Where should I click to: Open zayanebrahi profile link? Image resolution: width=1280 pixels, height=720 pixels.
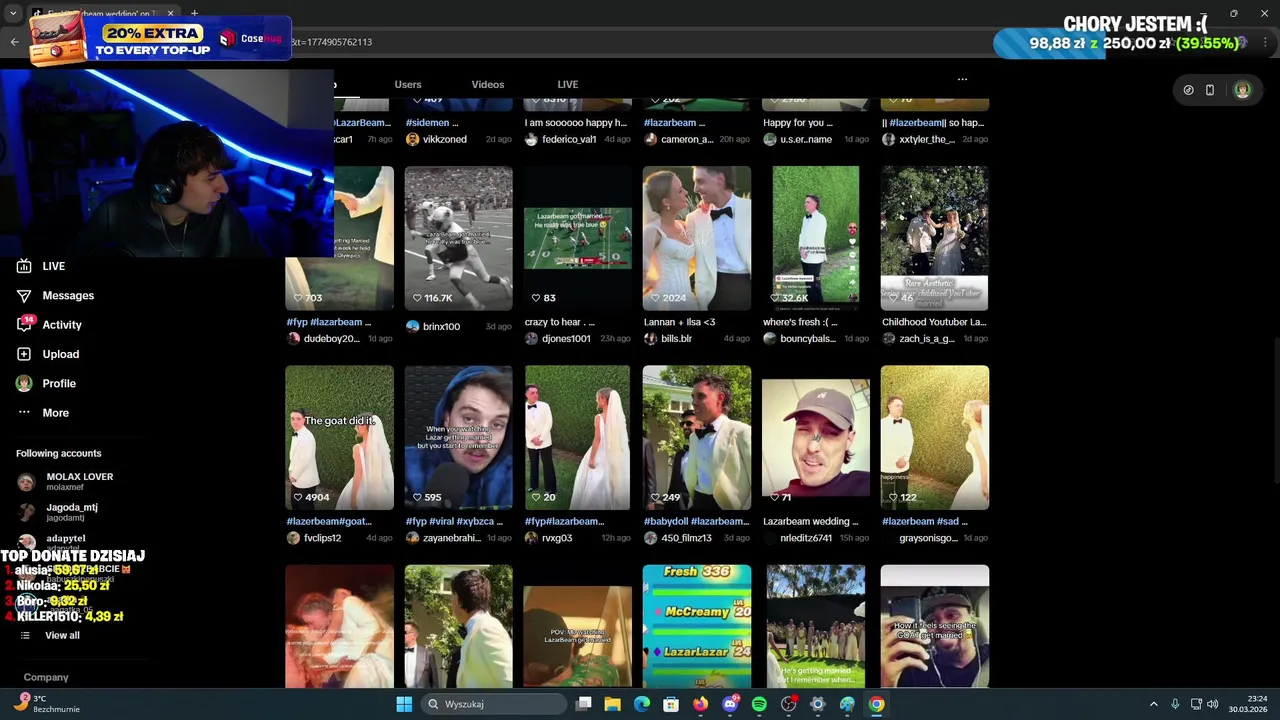[452, 538]
